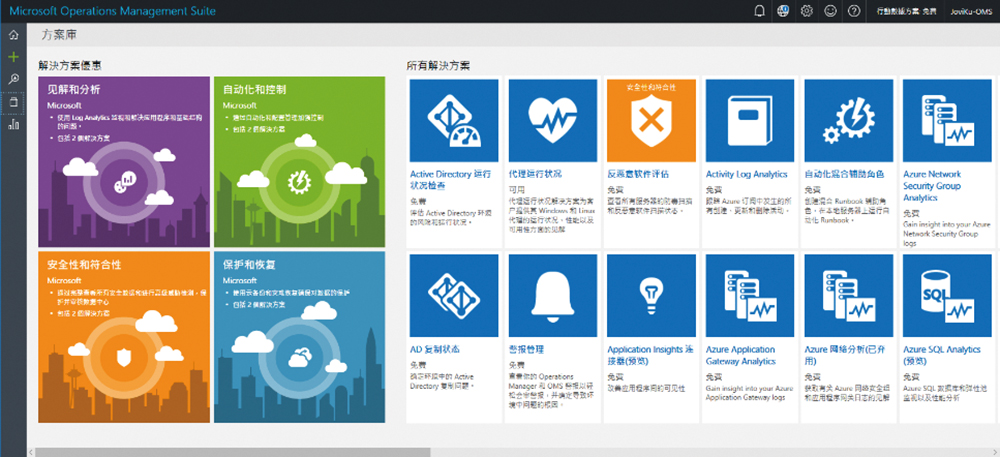Open Log Search magnifier icon
1000x457 pixels.
(13, 79)
